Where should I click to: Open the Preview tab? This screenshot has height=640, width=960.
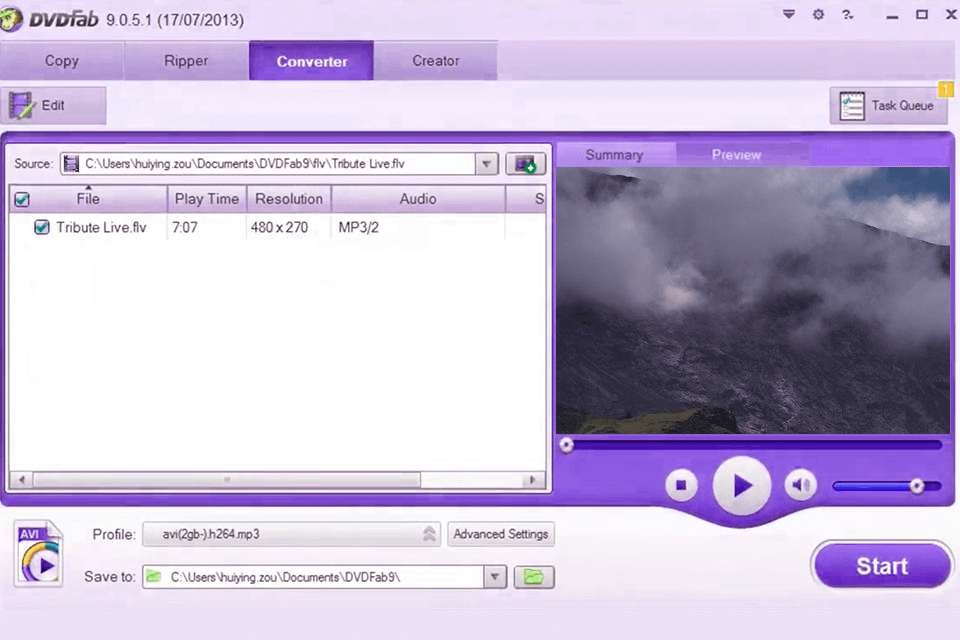[736, 154]
